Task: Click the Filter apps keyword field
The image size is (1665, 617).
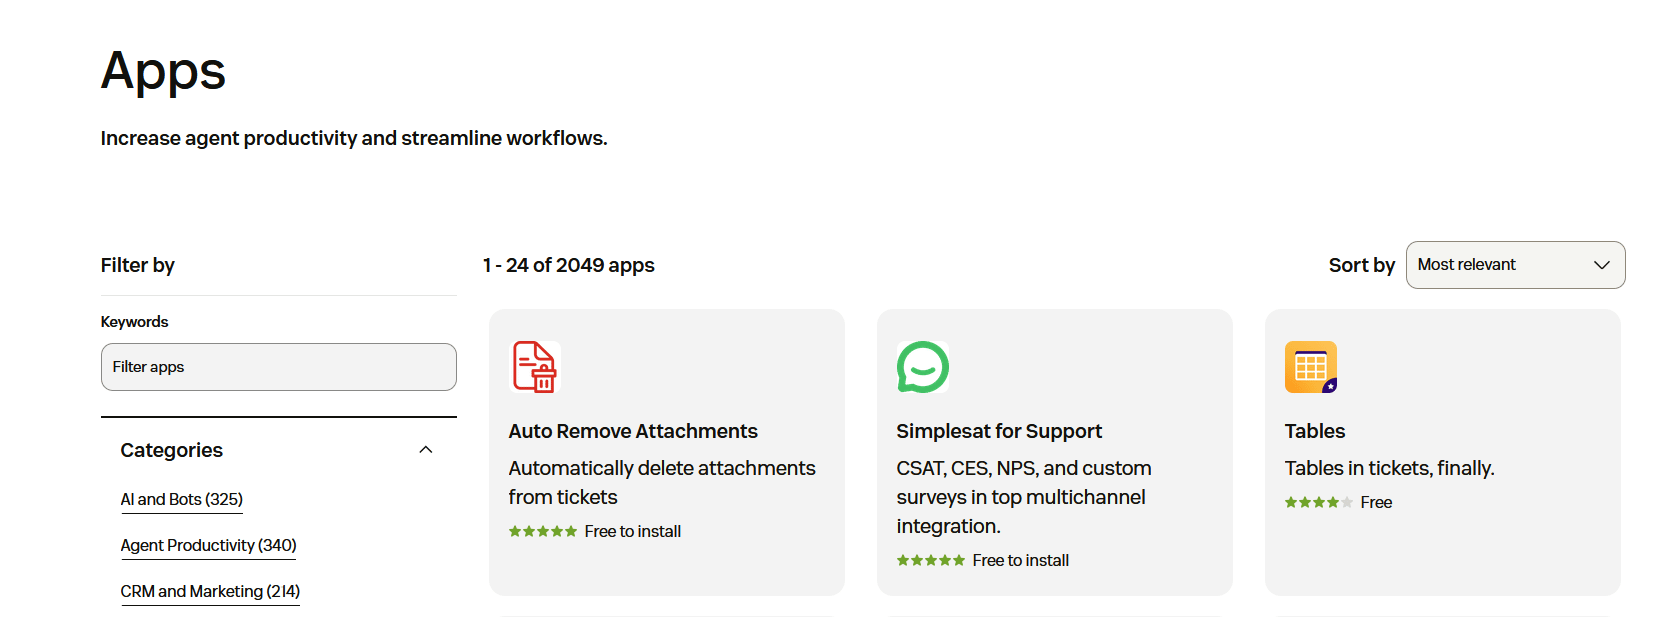Action: point(278,366)
